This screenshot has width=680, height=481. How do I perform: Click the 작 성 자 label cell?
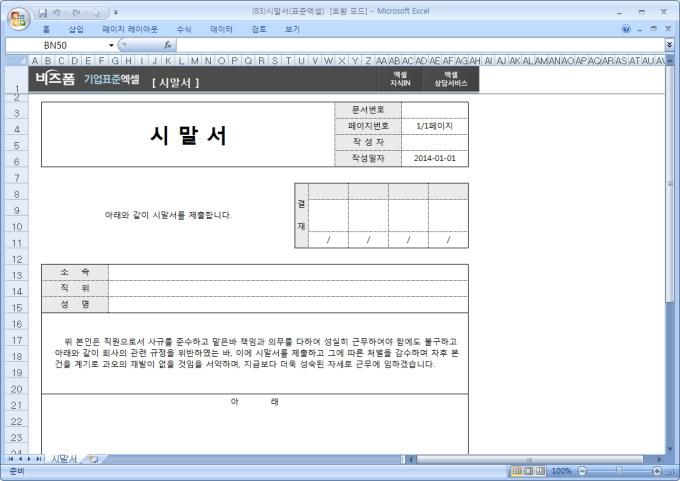point(368,142)
